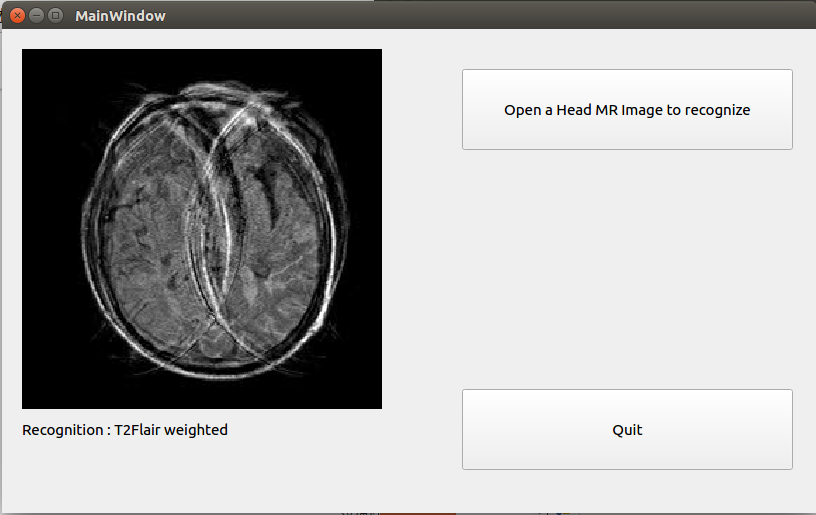Close the MainWindow with the red button
This screenshot has width=816, height=515.
click(x=17, y=16)
